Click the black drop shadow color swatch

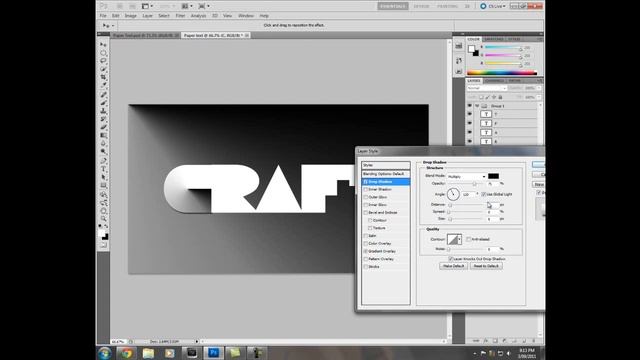point(493,176)
